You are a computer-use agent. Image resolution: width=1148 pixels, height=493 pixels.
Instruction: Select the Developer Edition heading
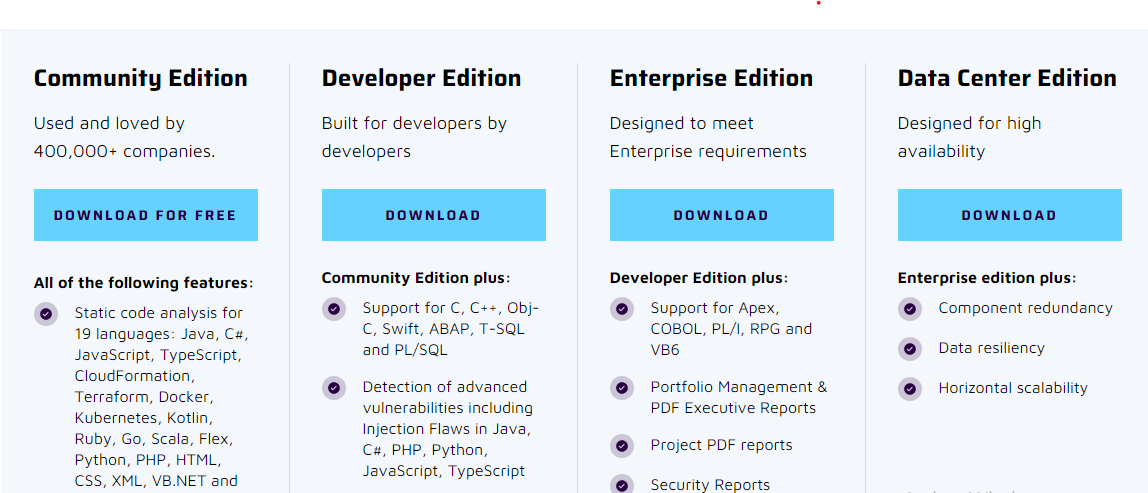[x=422, y=78]
